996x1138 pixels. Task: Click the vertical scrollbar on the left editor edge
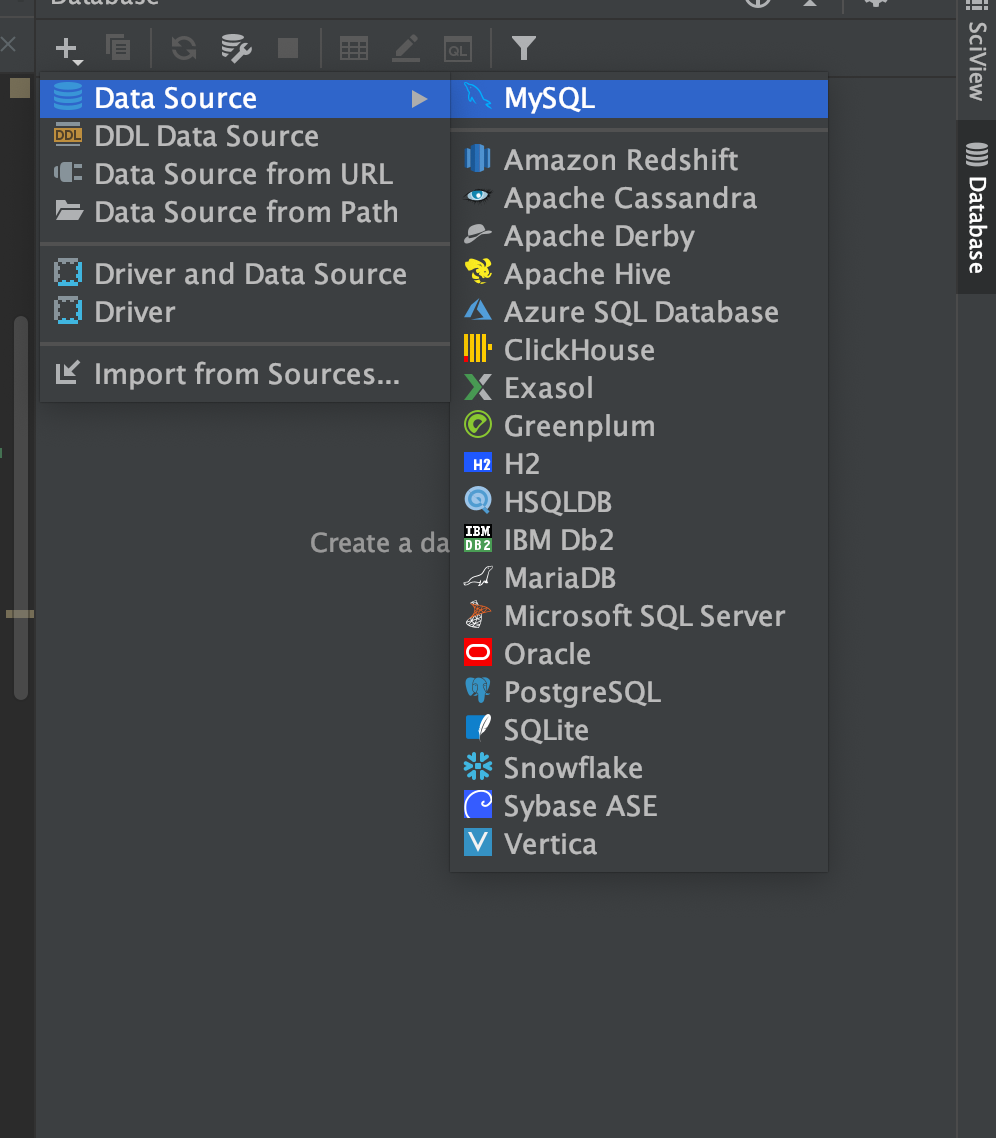pyautogui.click(x=20, y=500)
